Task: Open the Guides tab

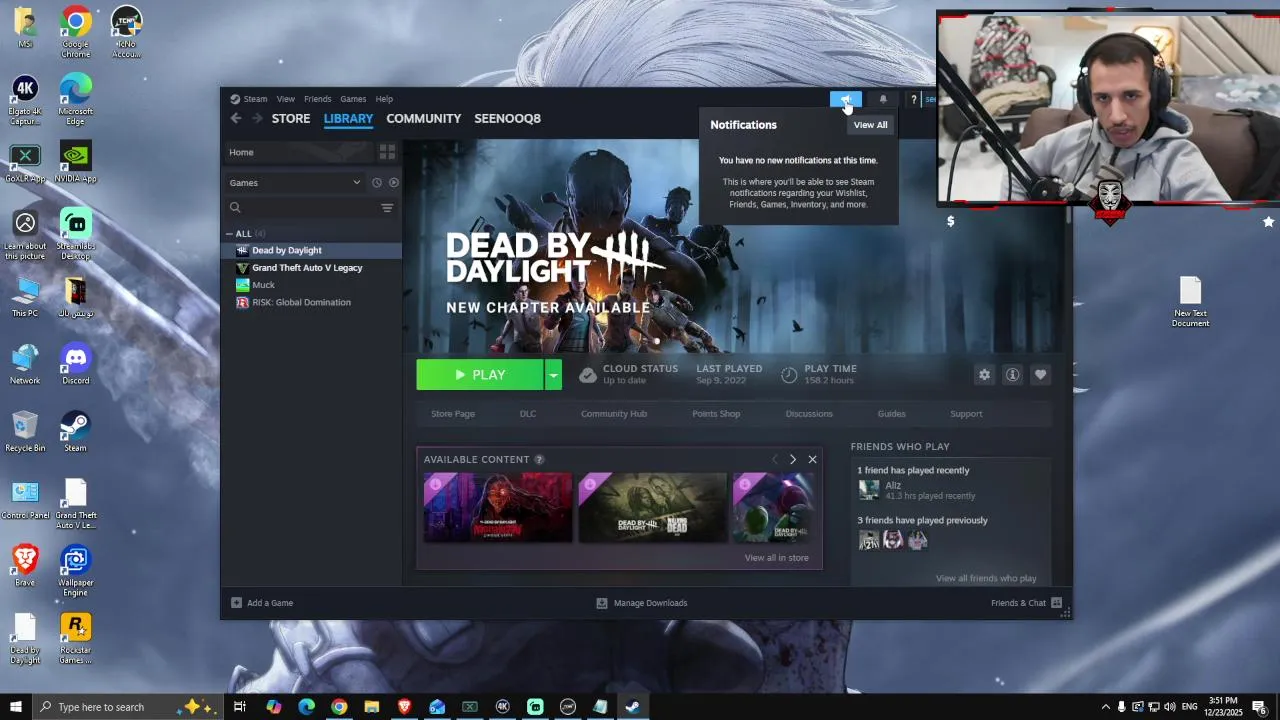Action: click(892, 414)
